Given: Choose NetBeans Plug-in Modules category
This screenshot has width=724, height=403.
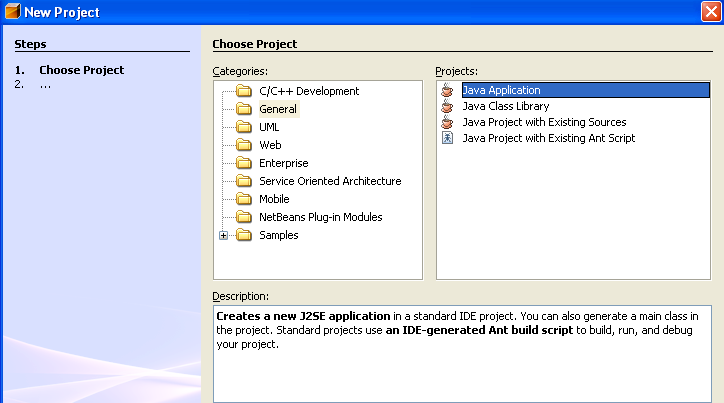Looking at the screenshot, I should [x=320, y=217].
